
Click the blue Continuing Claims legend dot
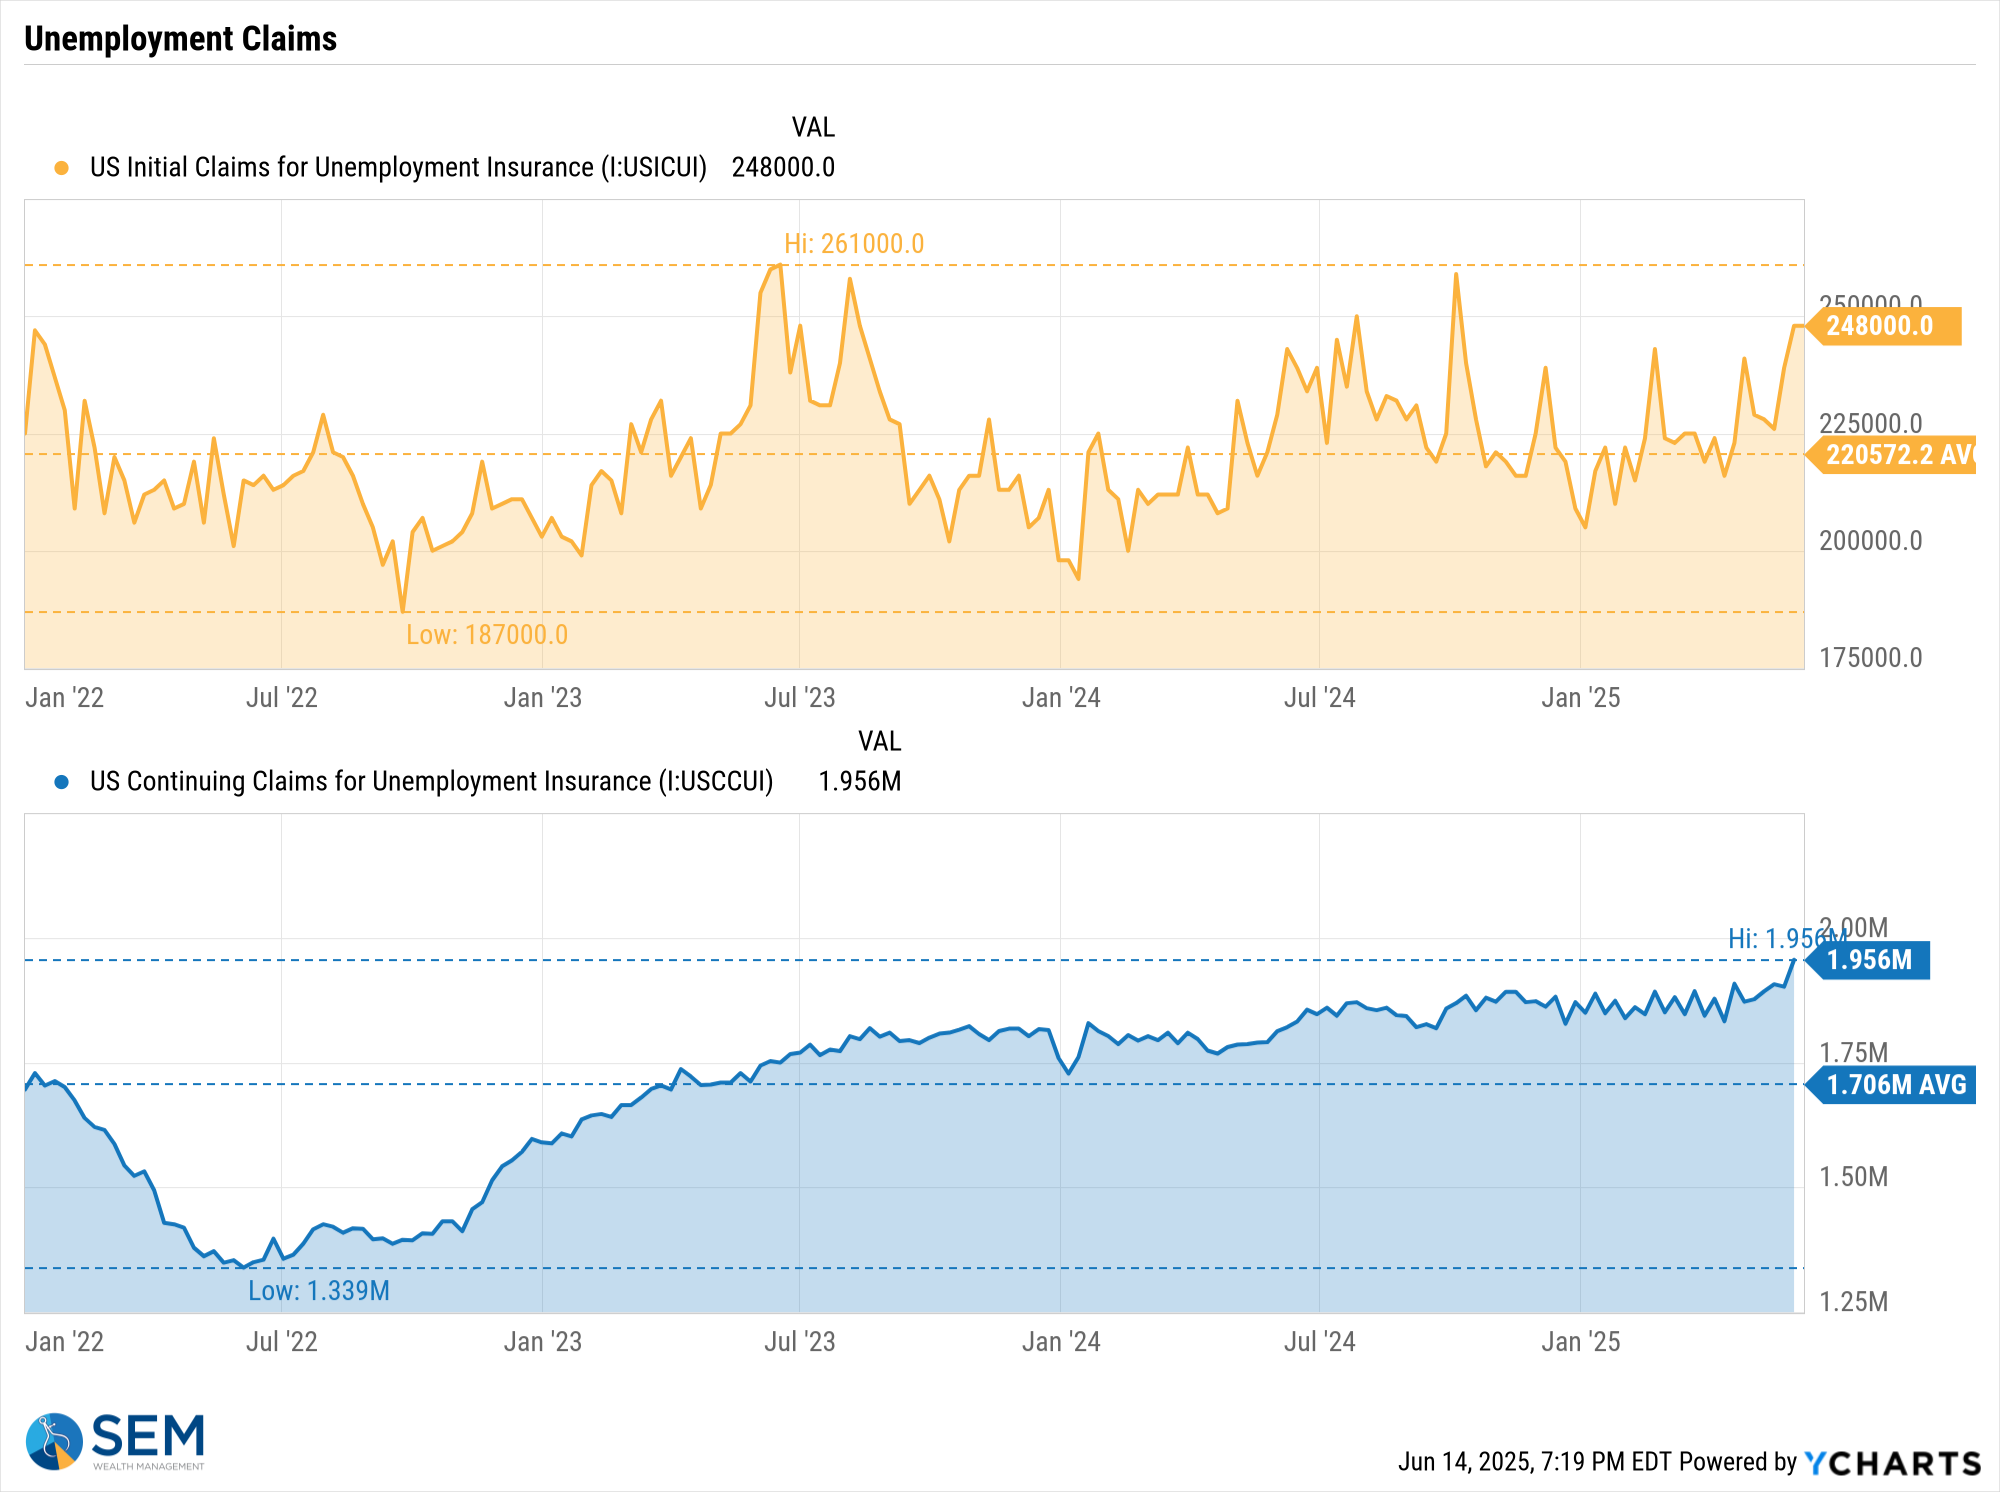tap(62, 782)
